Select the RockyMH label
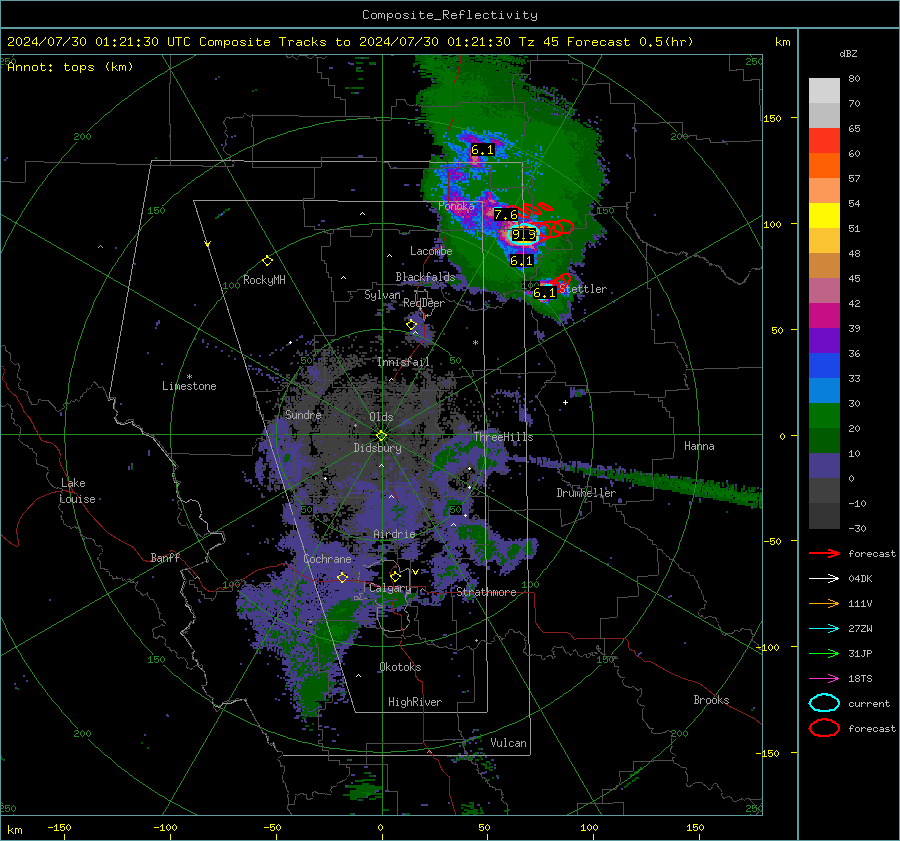Viewport: 900px width, 841px height. pos(264,280)
